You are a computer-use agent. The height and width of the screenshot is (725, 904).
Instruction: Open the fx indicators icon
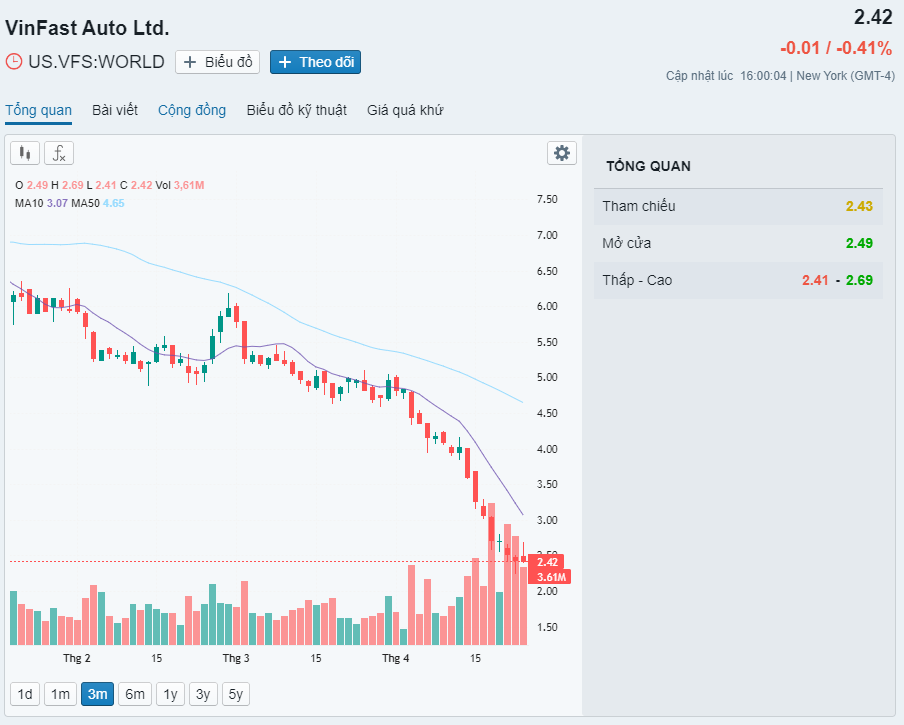click(59, 153)
